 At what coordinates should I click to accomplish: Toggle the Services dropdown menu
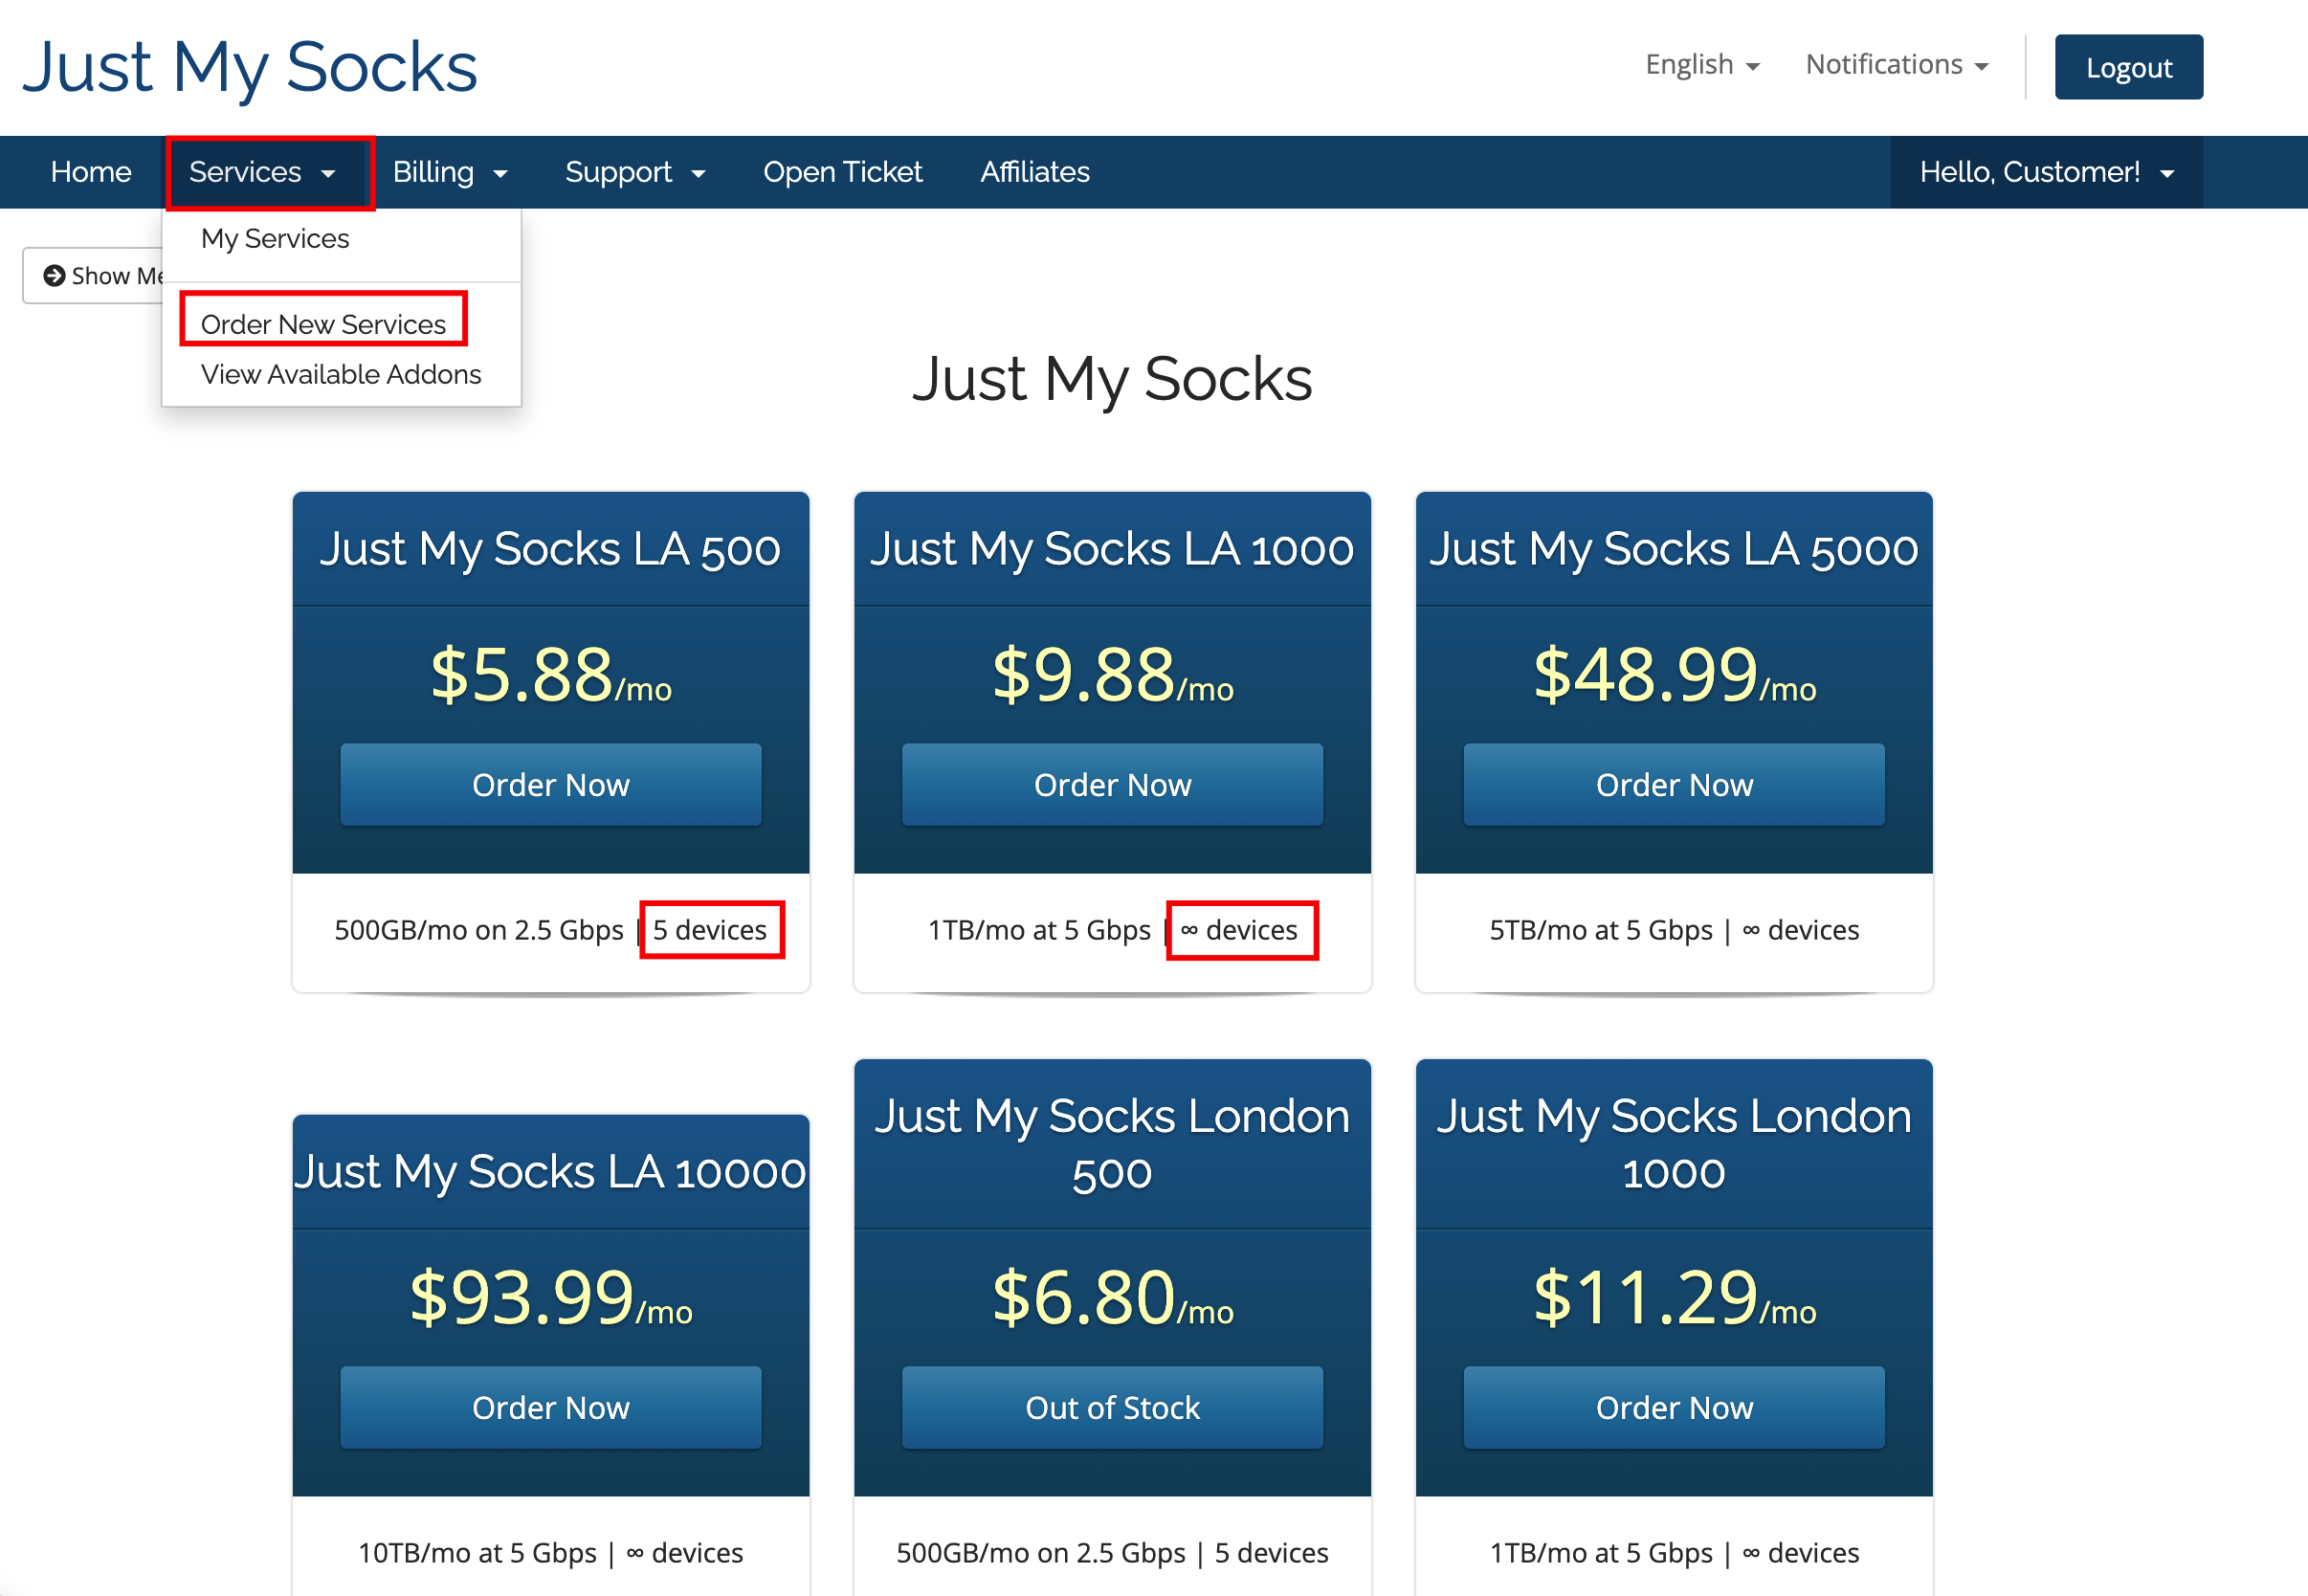click(262, 172)
